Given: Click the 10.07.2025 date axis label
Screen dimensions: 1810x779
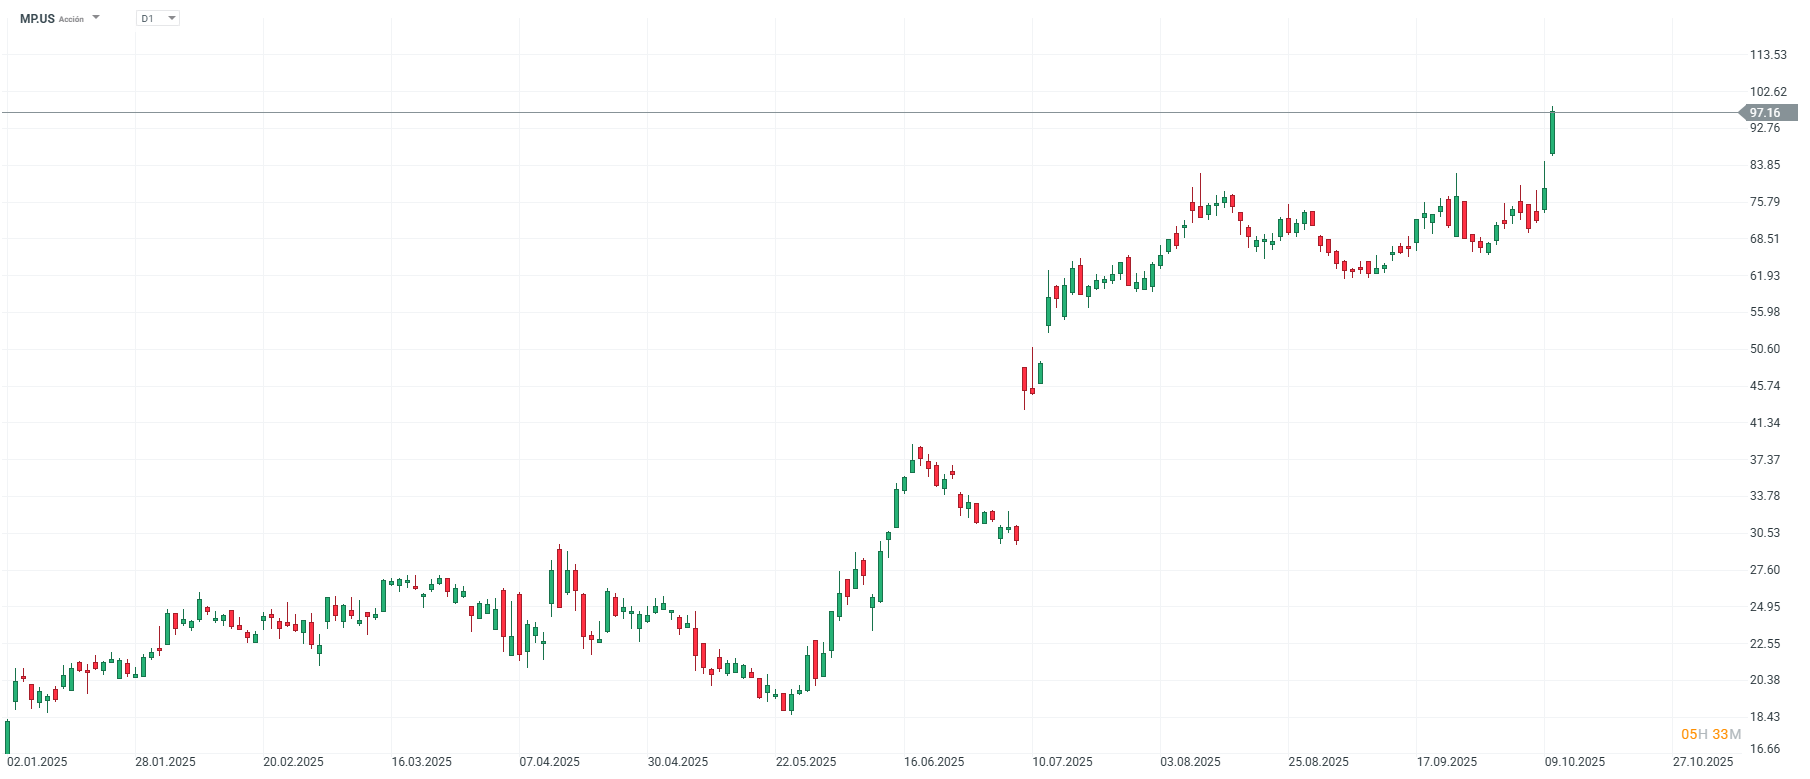Looking at the screenshot, I should click(1062, 762).
